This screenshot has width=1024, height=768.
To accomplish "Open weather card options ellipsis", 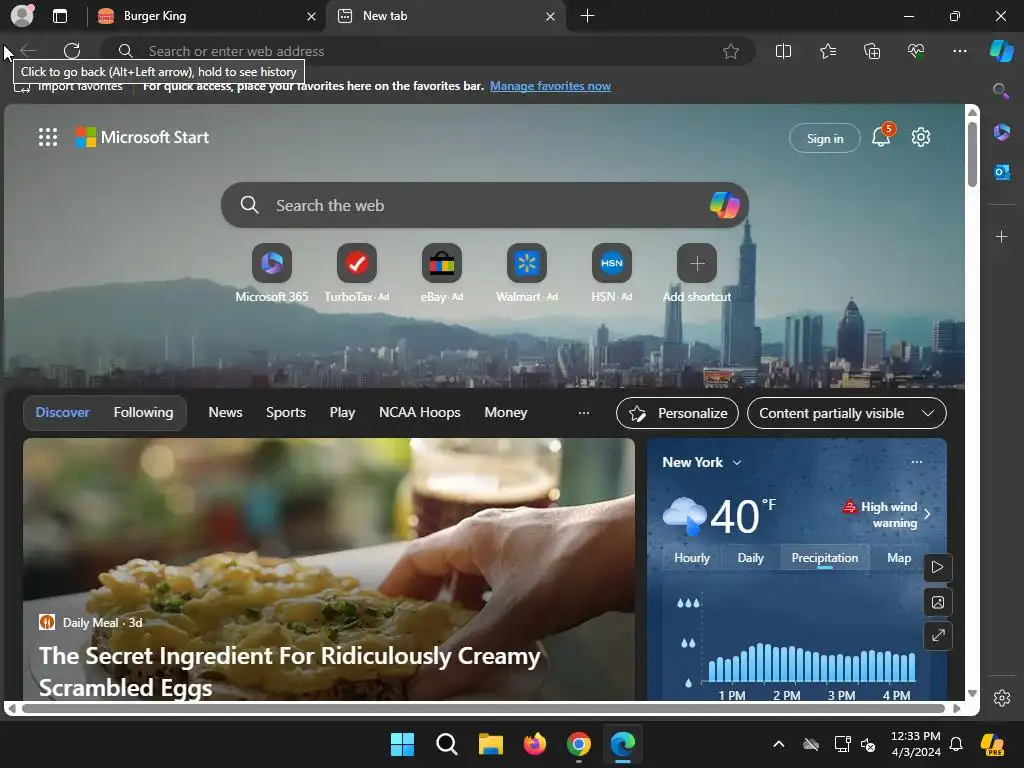I will click(917, 462).
